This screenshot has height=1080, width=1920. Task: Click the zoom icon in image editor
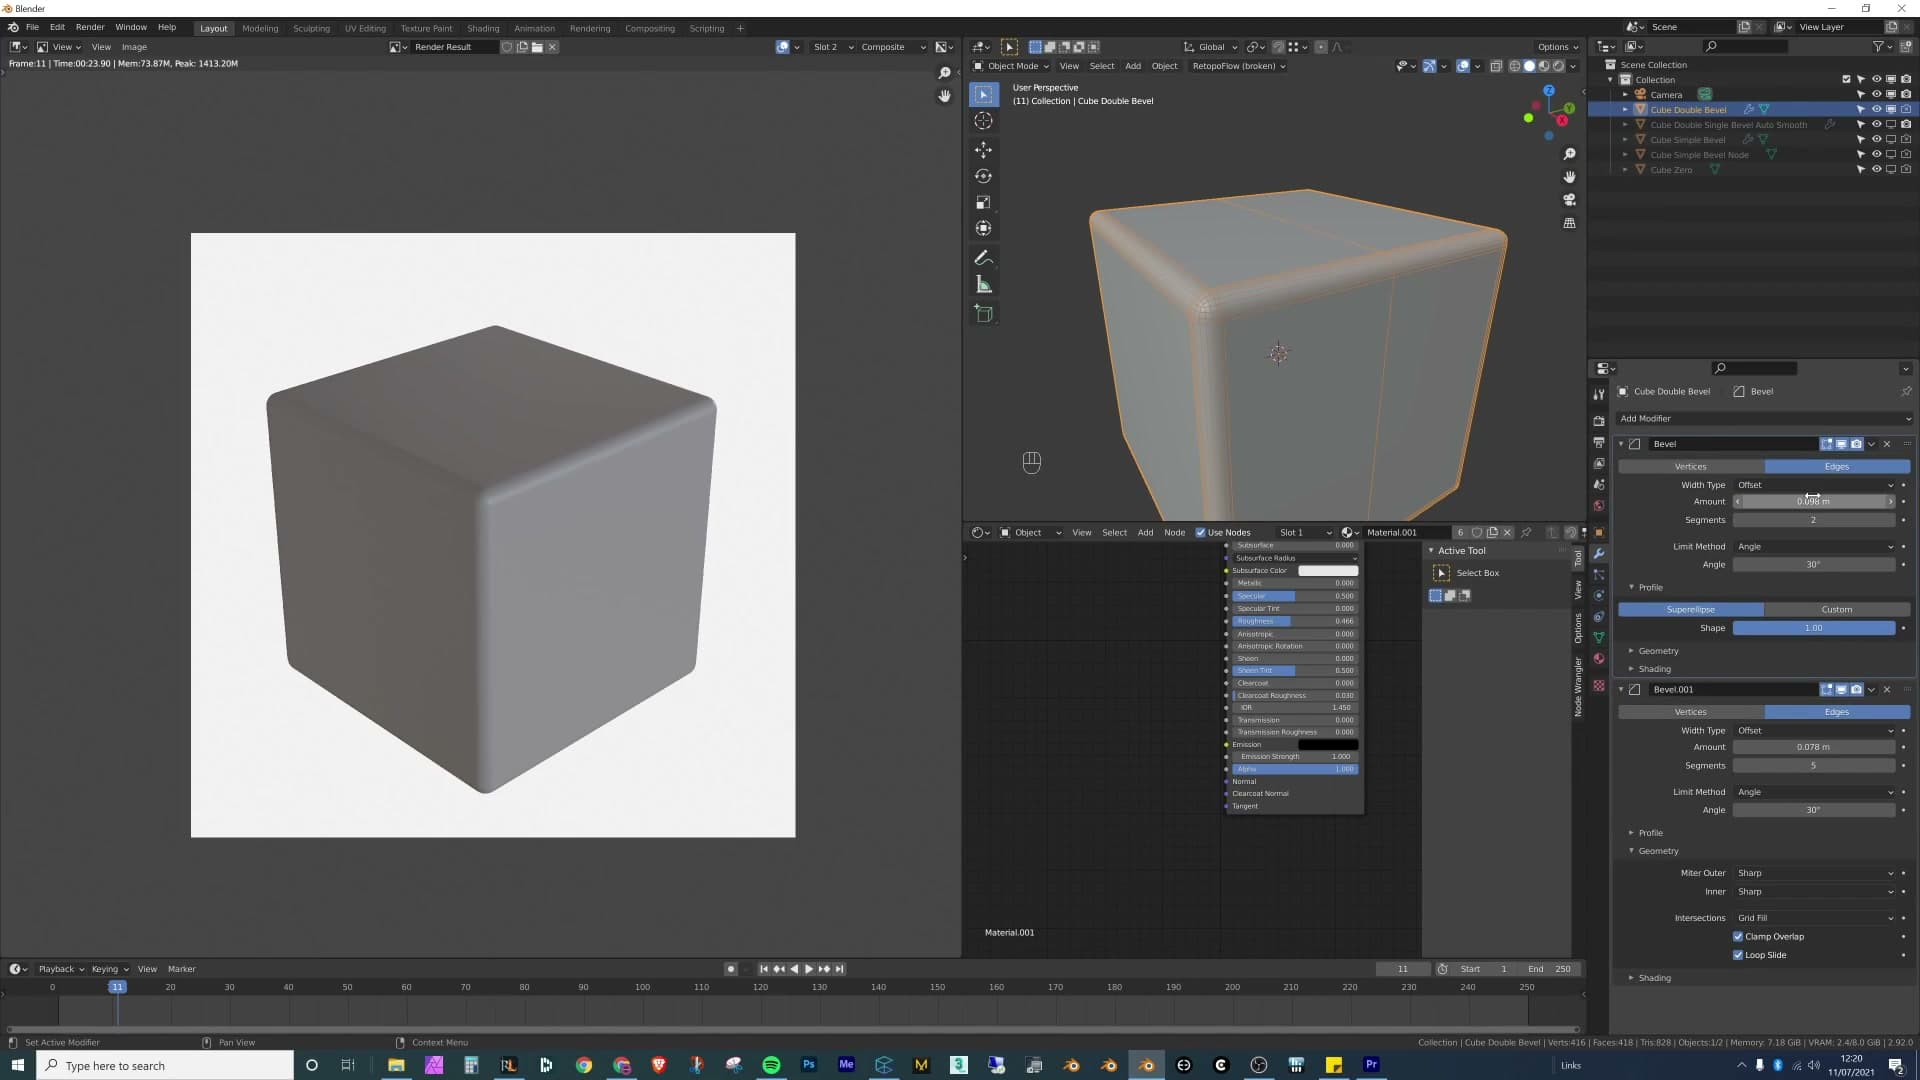point(944,73)
